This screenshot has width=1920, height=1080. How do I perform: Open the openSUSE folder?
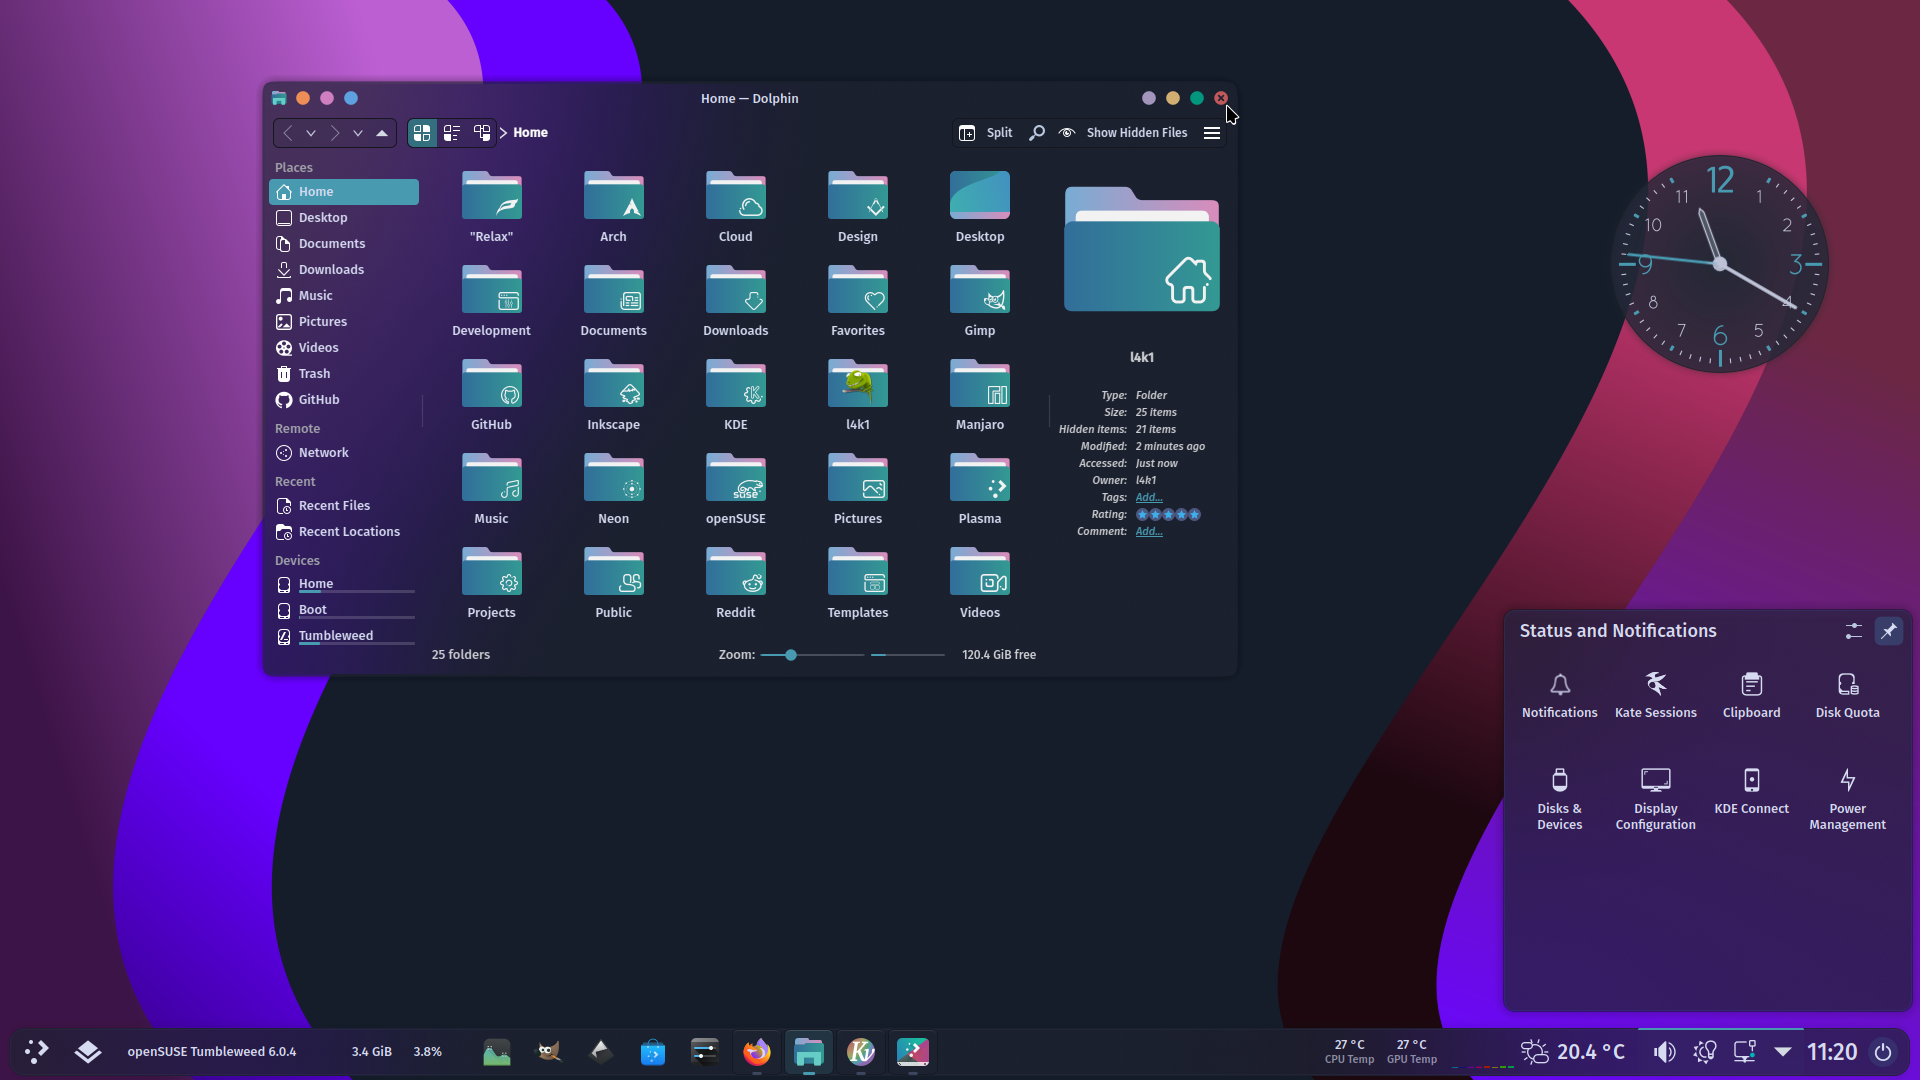tap(735, 489)
